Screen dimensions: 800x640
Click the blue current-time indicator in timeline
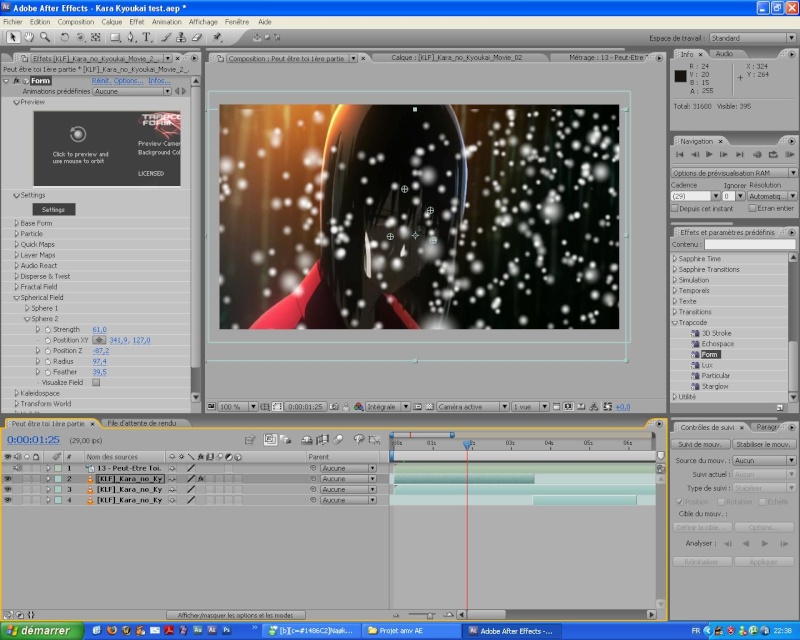tap(467, 445)
